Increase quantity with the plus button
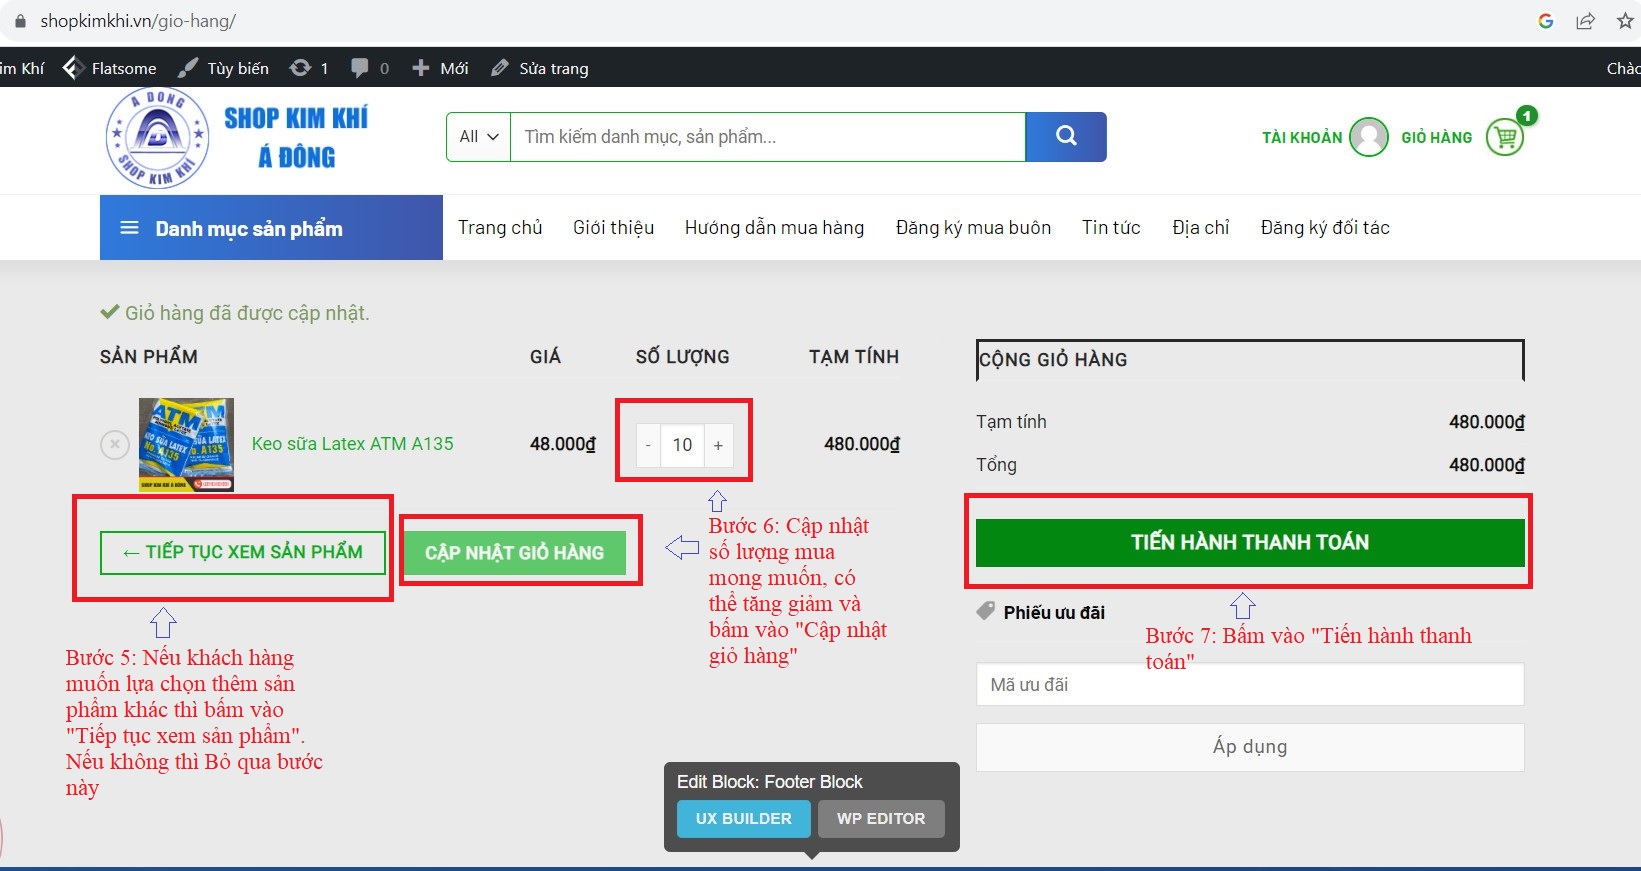The height and width of the screenshot is (871, 1641). click(718, 445)
